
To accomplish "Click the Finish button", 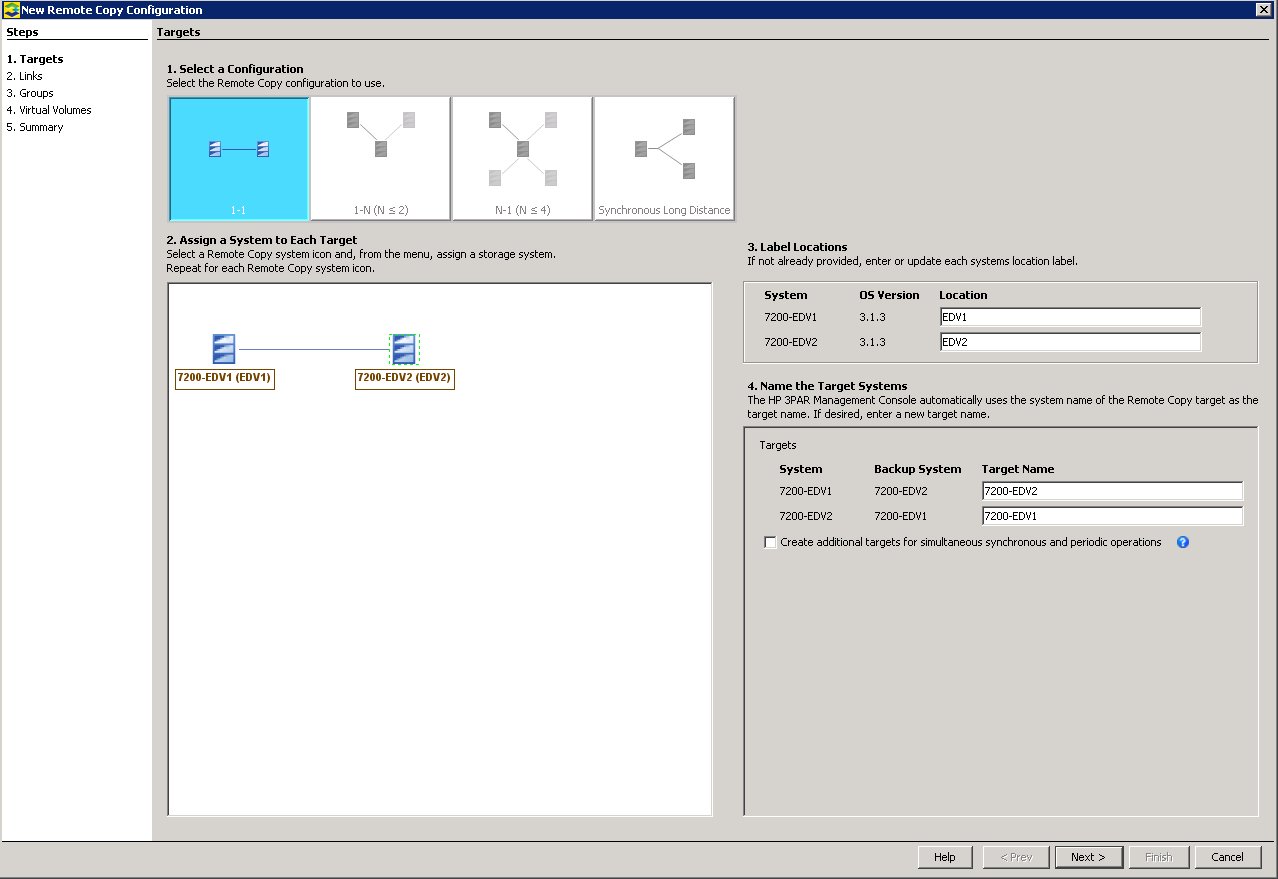I will (x=1159, y=857).
